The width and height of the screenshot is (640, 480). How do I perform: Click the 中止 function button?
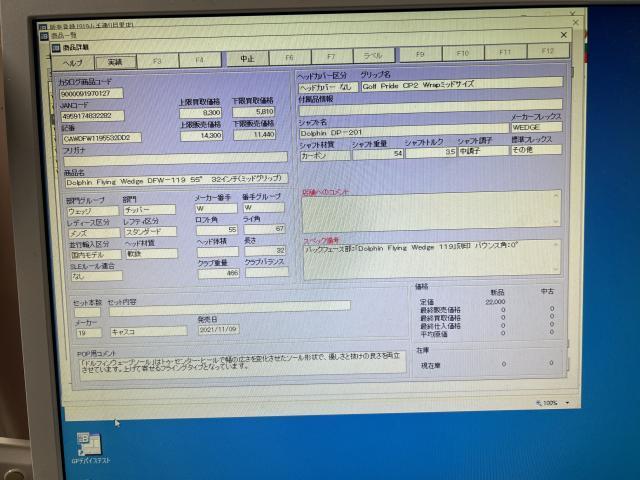coord(247,58)
